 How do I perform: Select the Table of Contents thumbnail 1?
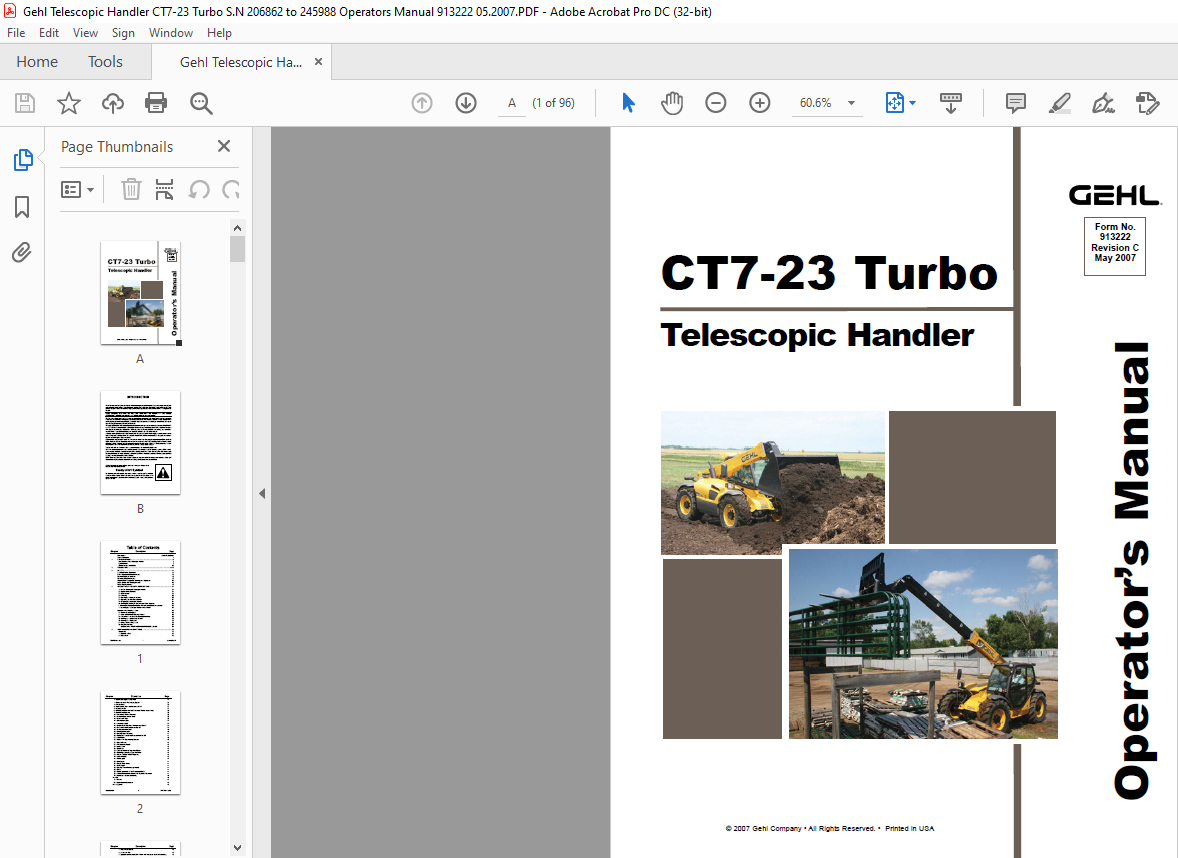coord(140,593)
